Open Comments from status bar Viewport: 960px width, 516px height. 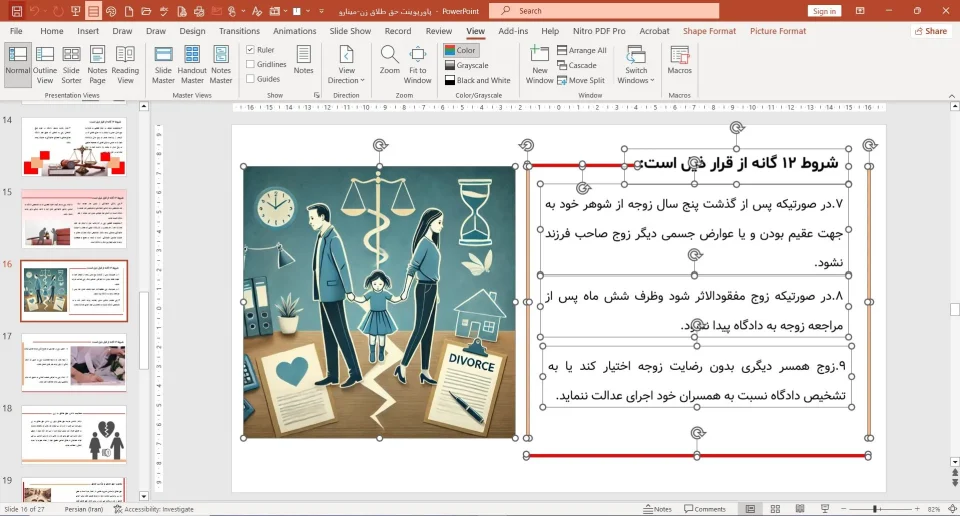(x=705, y=509)
